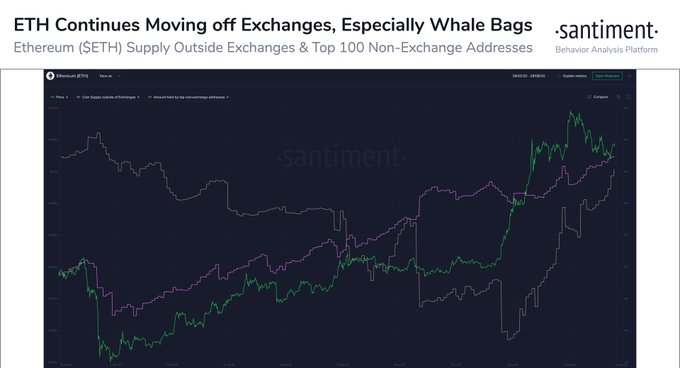Image resolution: width=680 pixels, height=368 pixels.
Task: Click the Explain metrics link
Action: (575, 76)
